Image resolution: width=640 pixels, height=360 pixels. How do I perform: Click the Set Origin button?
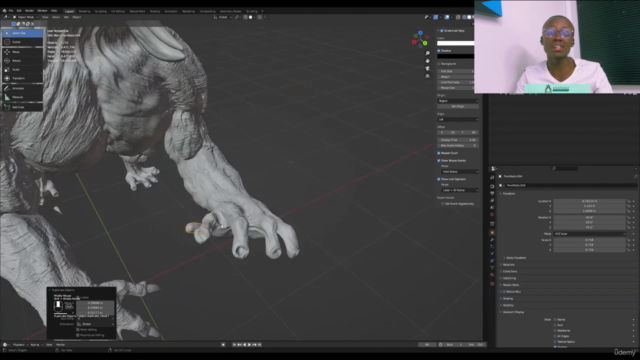[x=458, y=107]
